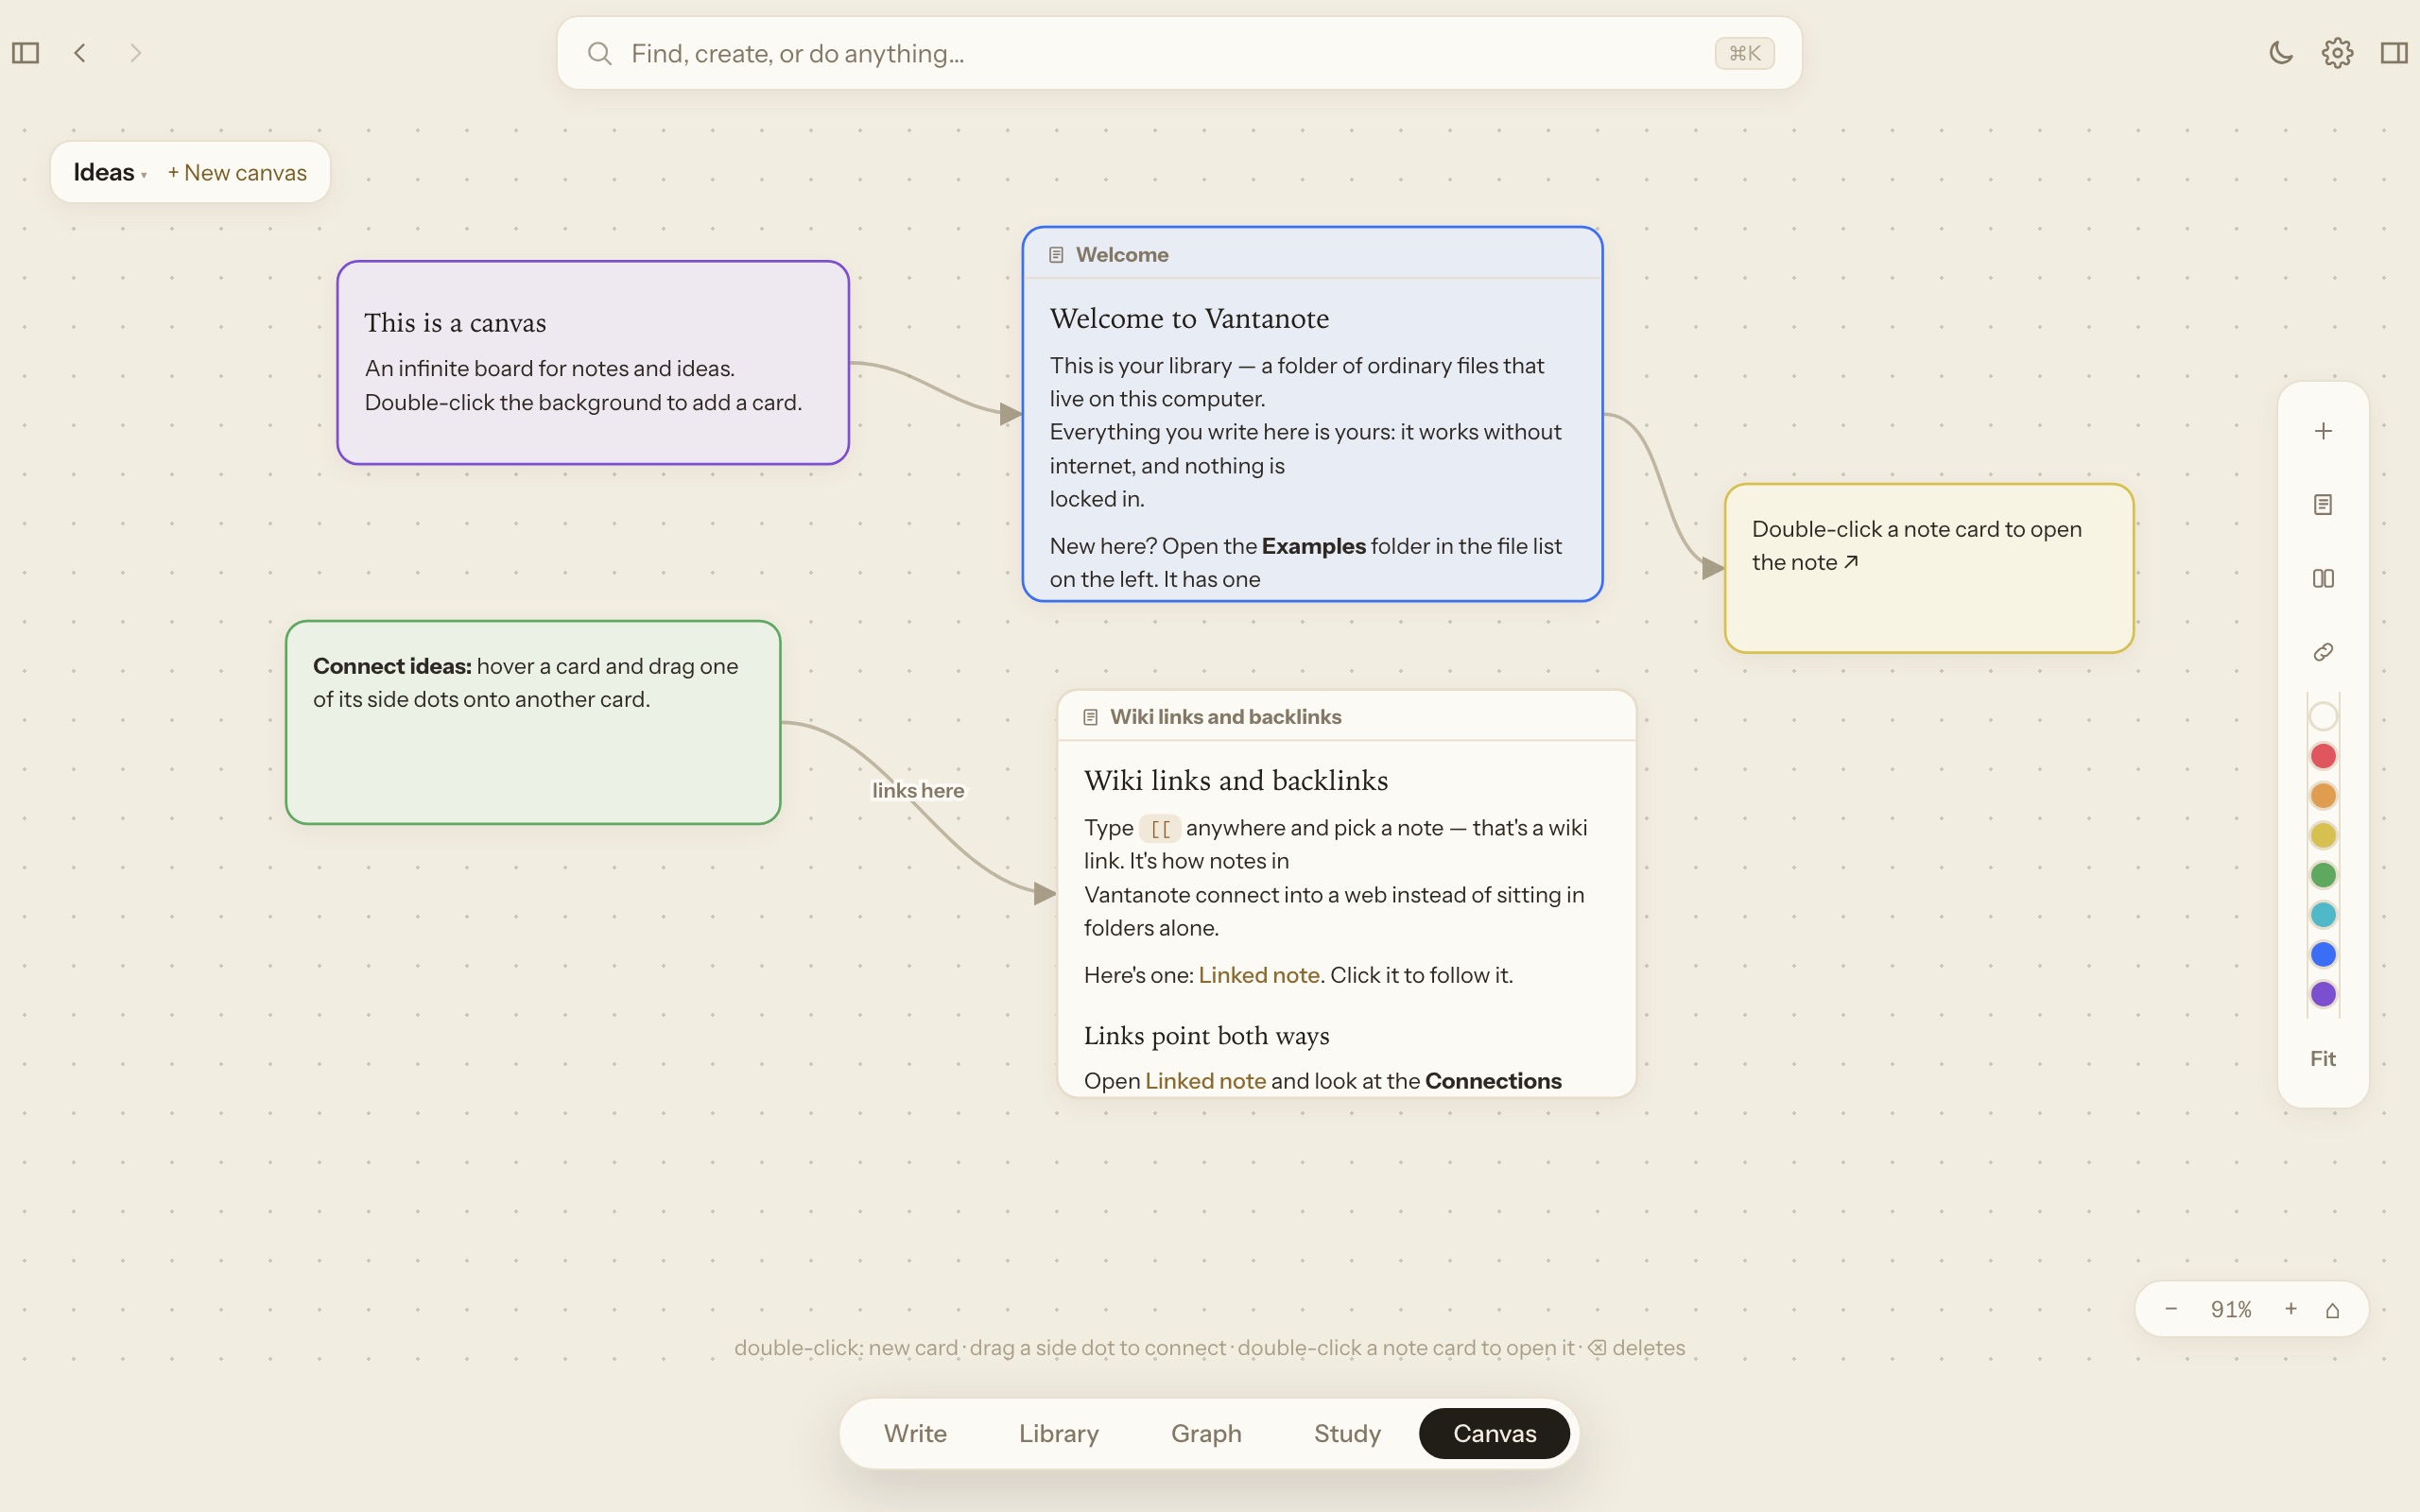Pick the red color swatch

[x=2323, y=756]
